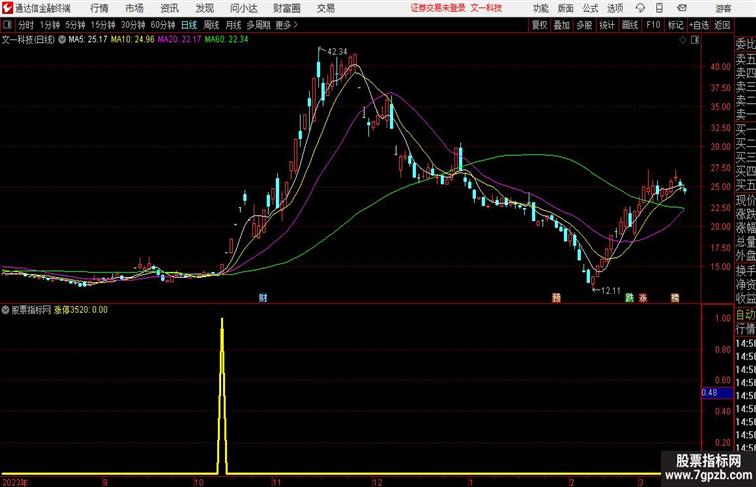The width and height of the screenshot is (756, 487).
Task: Click the 画线 toolbar button
Action: (630, 25)
